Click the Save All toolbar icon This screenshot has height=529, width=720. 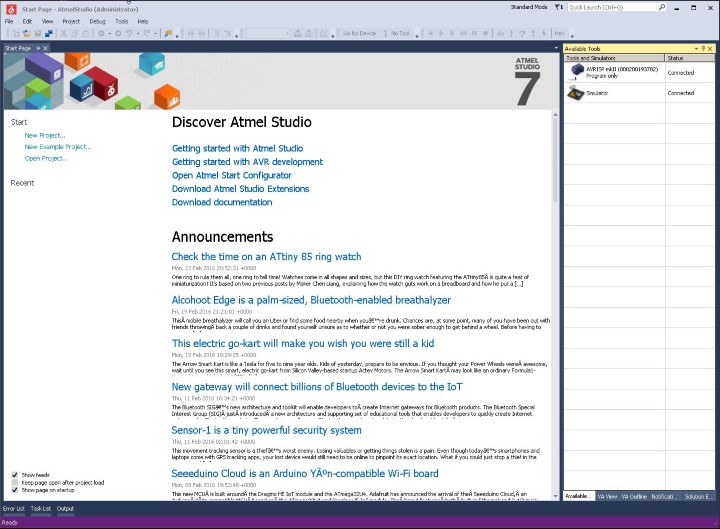click(49, 34)
